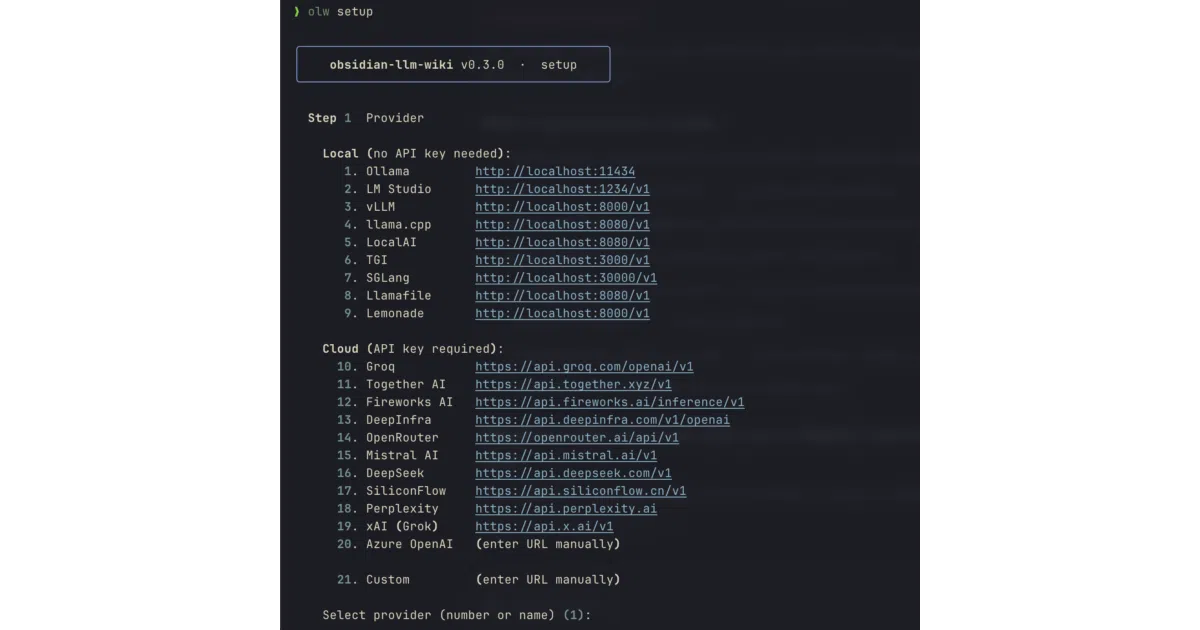Screen dimensions: 1200x630
Task: Open the Lemonade localhost URL
Action: (x=562, y=313)
